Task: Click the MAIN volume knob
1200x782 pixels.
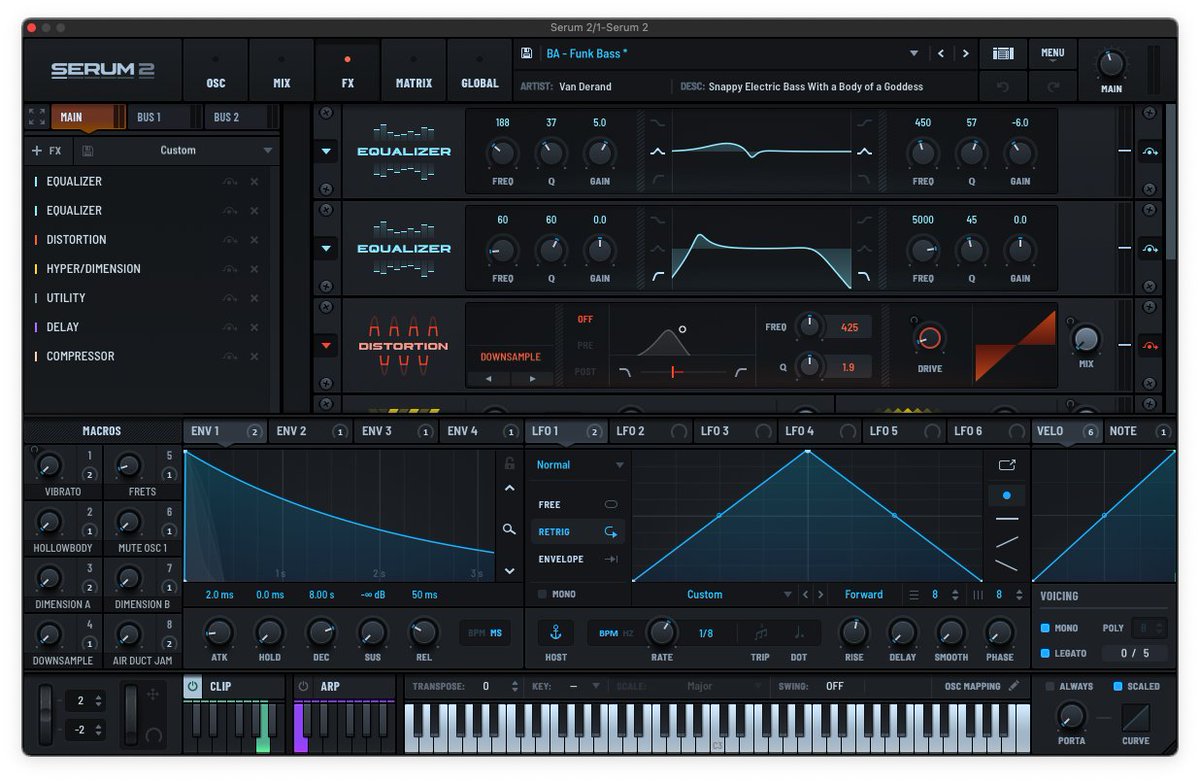Action: (x=1112, y=64)
